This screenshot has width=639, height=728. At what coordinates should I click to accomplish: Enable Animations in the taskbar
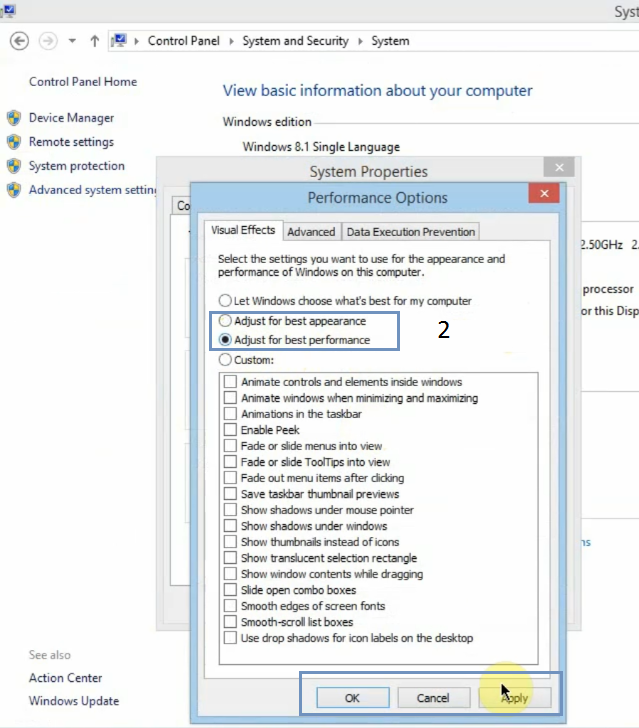230,414
